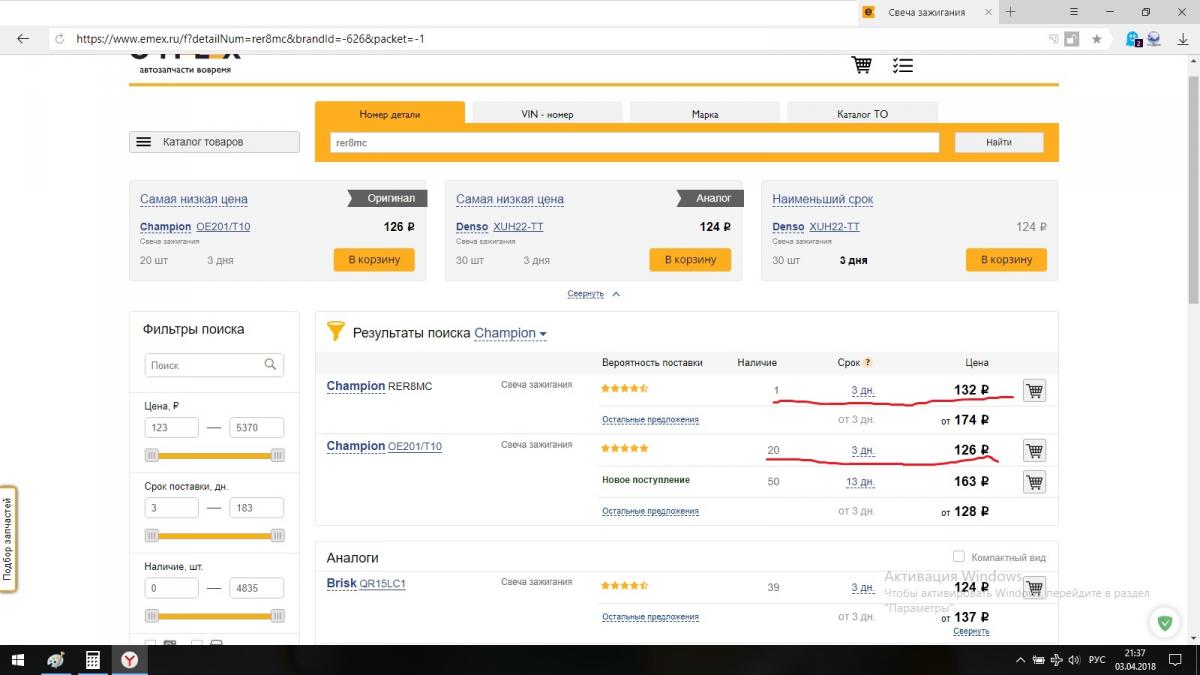The width and height of the screenshot is (1200, 675).
Task: Switch to the Марка tab
Action: (705, 114)
